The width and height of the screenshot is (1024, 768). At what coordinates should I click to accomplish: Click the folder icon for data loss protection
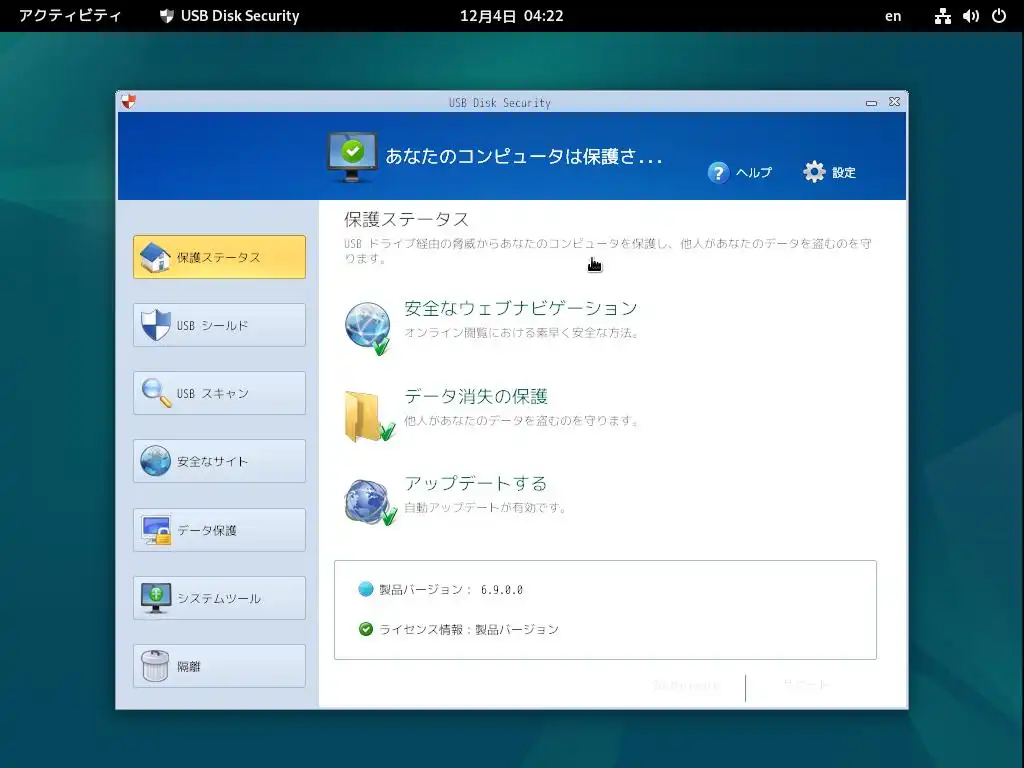(x=369, y=416)
